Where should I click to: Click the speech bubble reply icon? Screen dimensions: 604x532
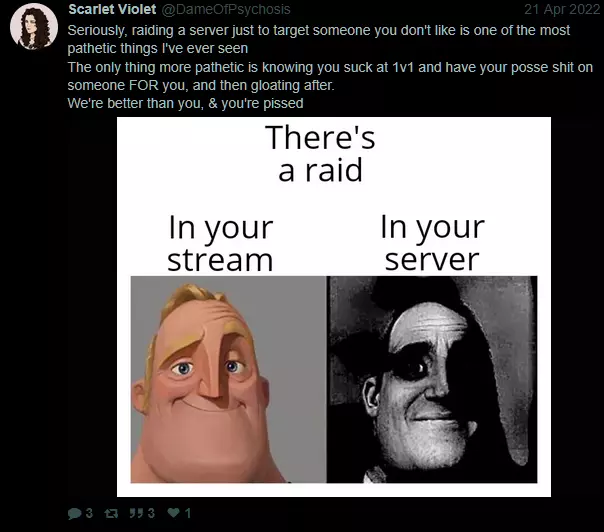74,514
